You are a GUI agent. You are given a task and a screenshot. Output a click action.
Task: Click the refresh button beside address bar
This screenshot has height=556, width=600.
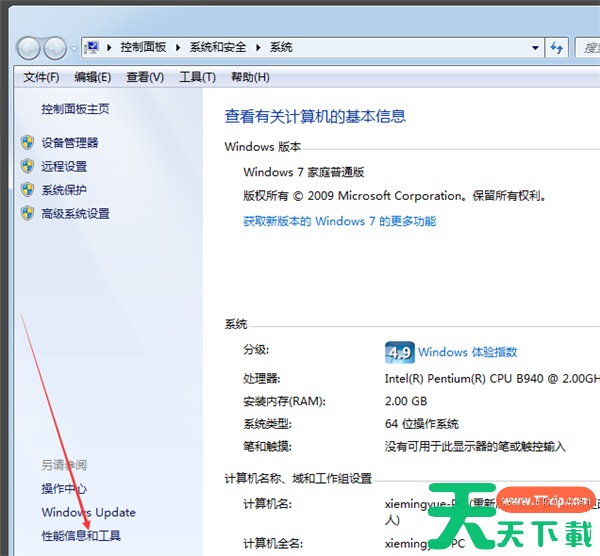point(556,47)
